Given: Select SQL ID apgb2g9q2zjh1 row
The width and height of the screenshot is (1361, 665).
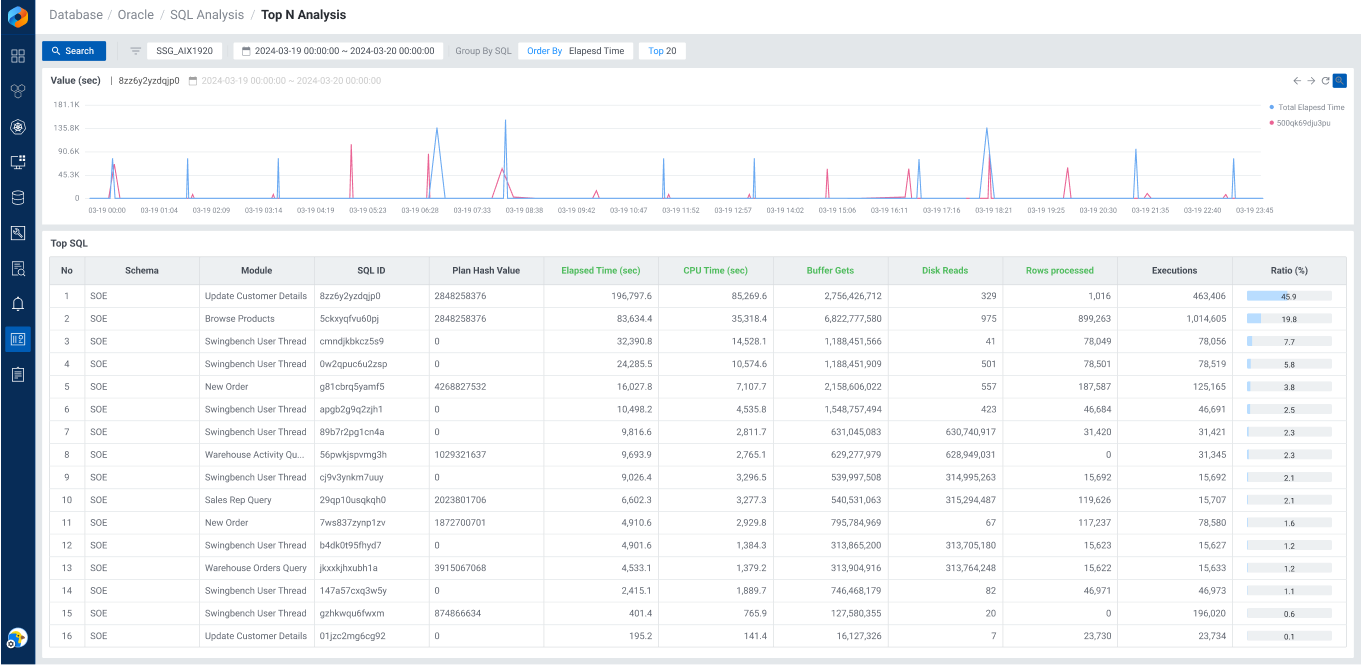Looking at the screenshot, I should [697, 409].
